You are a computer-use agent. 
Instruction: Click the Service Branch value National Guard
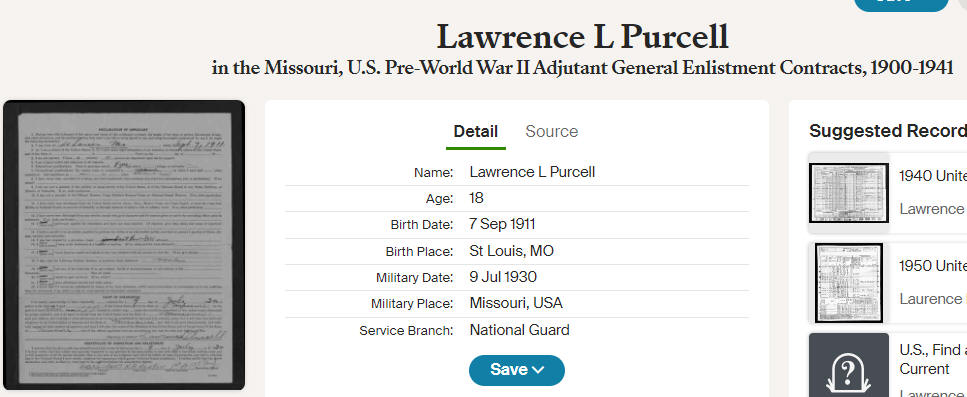[x=519, y=330]
